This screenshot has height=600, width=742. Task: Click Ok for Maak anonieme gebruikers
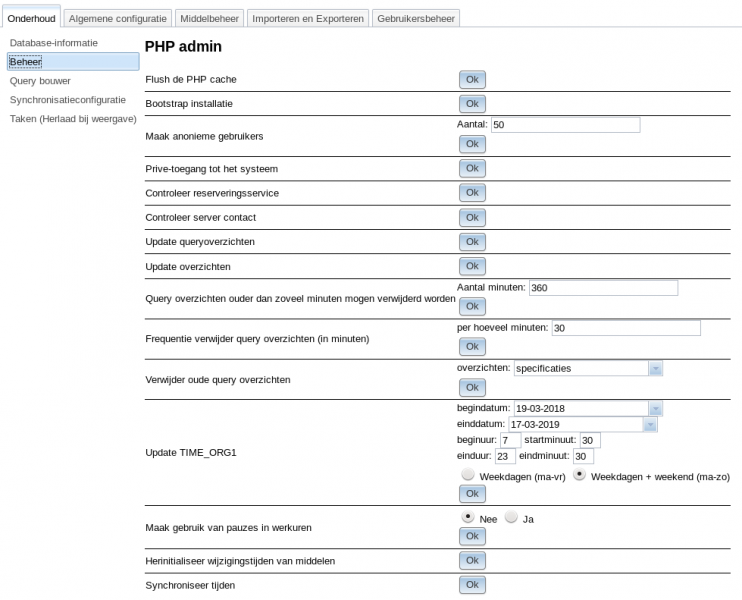tap(472, 144)
